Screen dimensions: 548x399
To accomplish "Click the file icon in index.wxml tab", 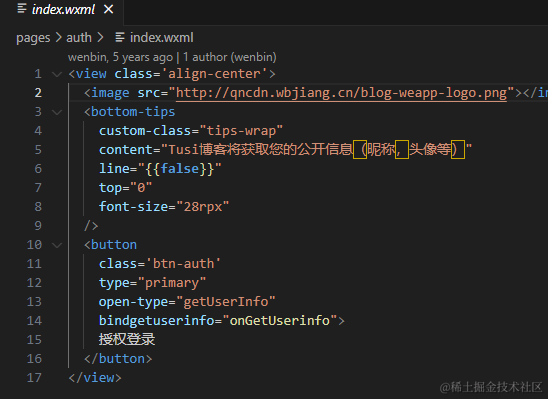I will (22, 9).
